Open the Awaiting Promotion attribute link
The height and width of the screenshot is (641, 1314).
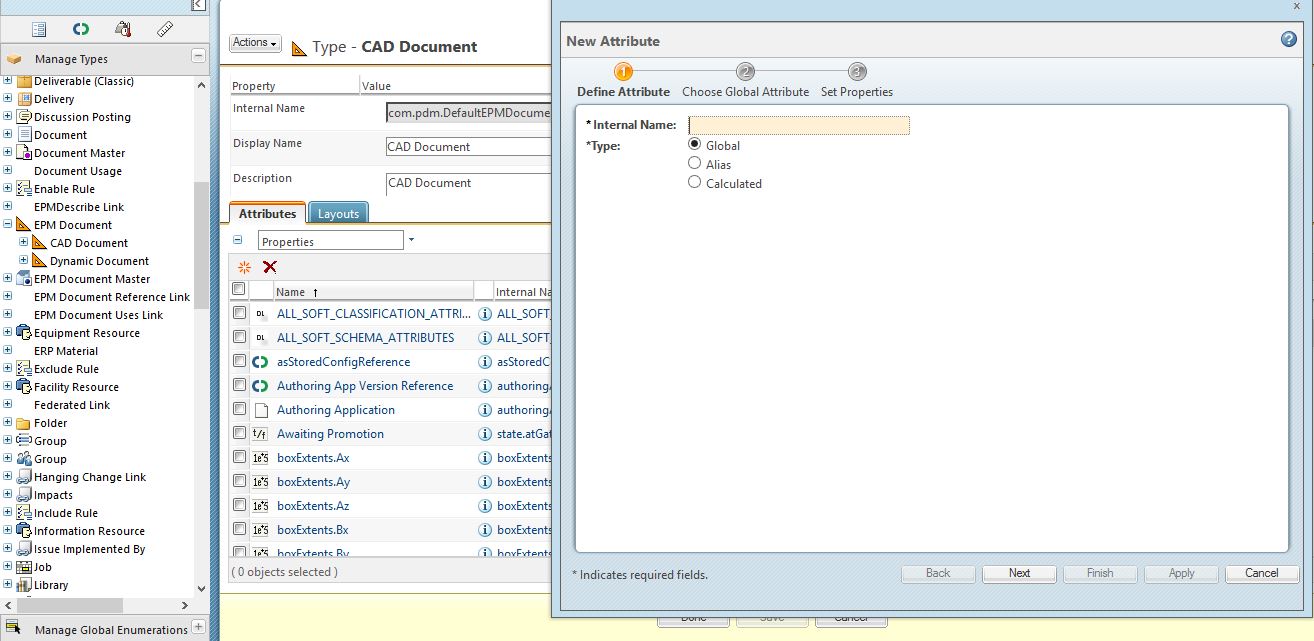(x=330, y=434)
